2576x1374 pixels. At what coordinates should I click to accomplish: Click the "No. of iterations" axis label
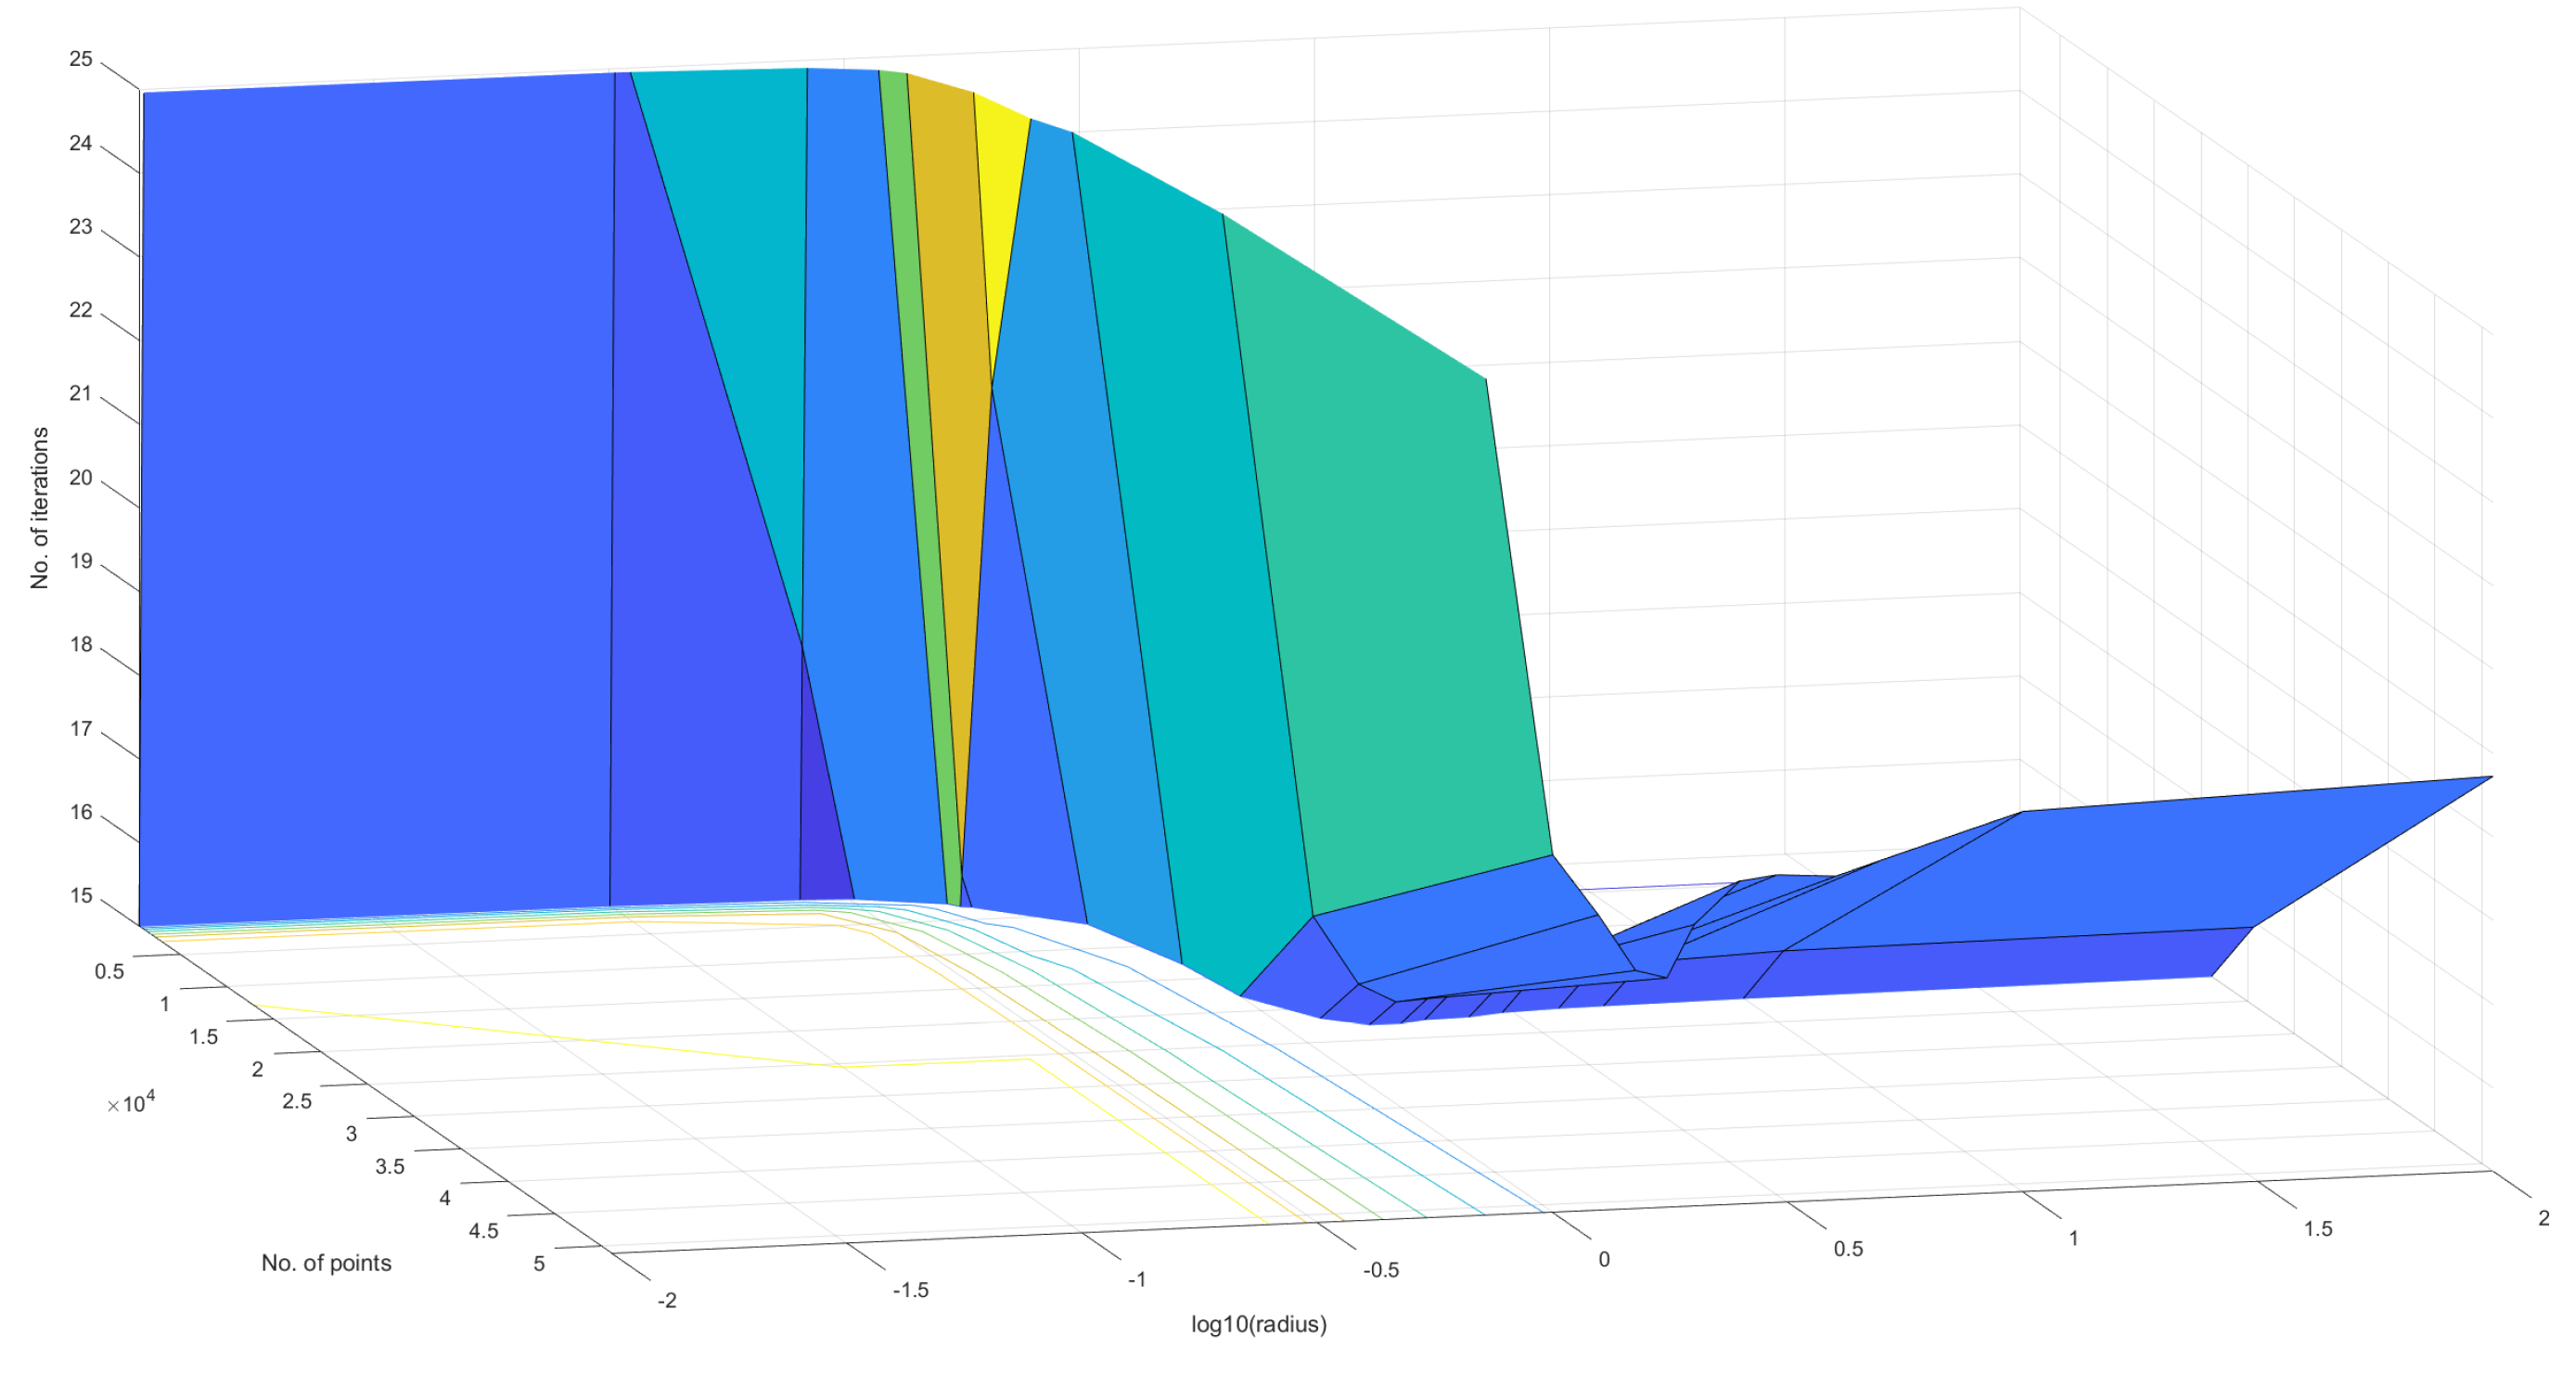coord(39,508)
